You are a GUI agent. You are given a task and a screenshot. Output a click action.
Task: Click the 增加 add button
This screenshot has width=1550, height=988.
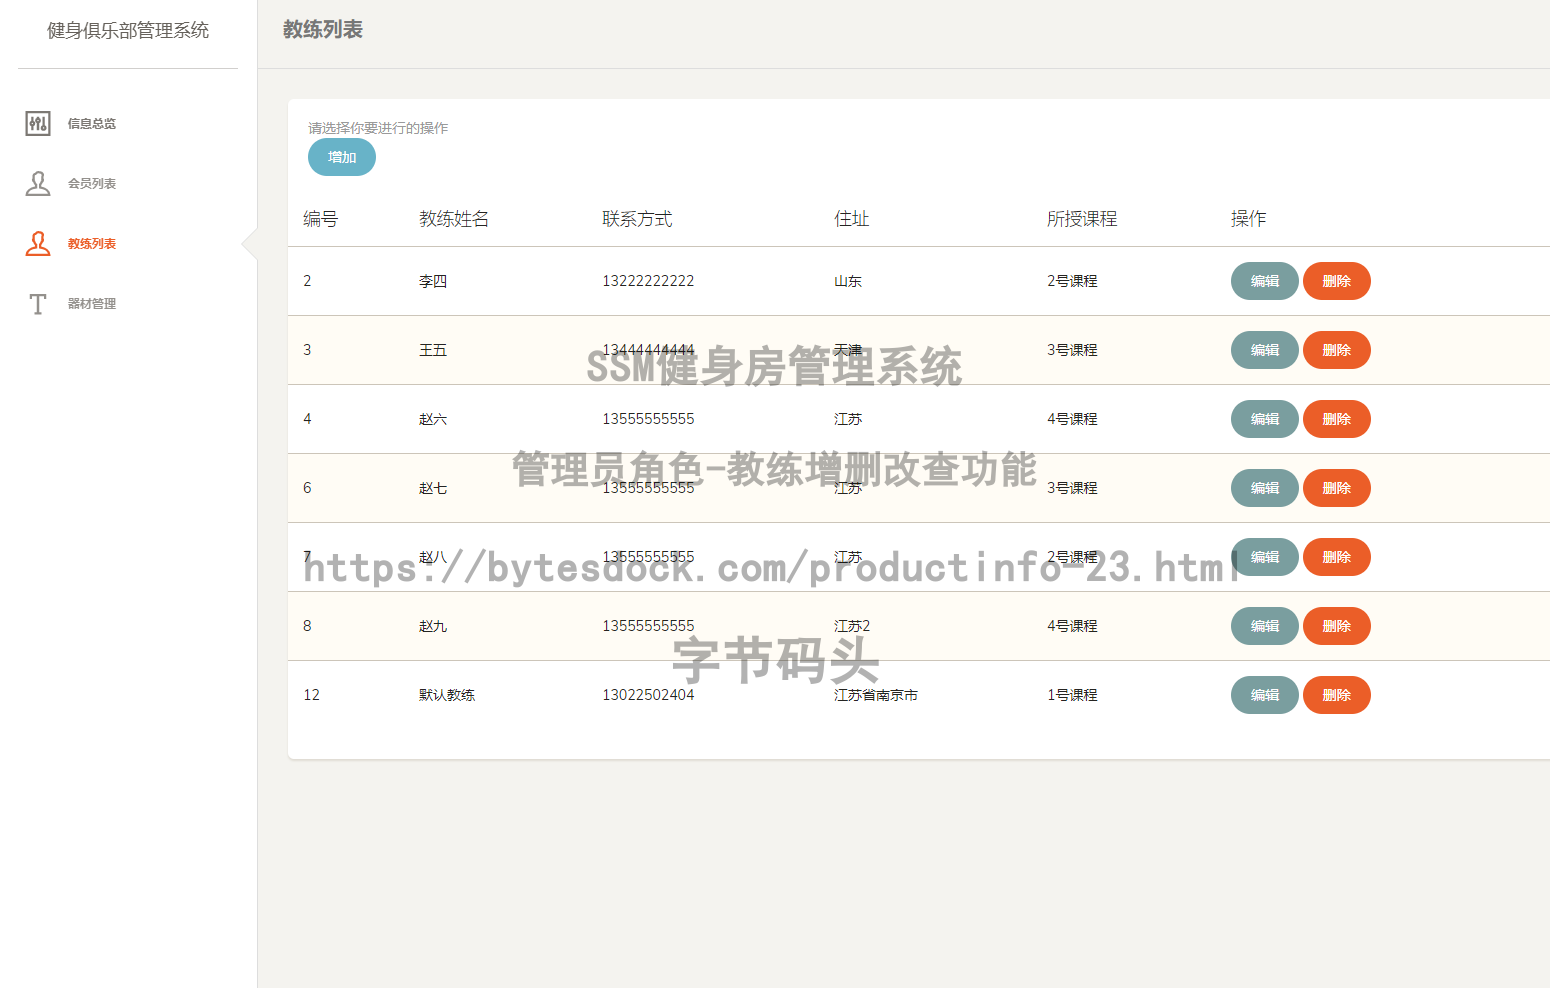pos(342,157)
